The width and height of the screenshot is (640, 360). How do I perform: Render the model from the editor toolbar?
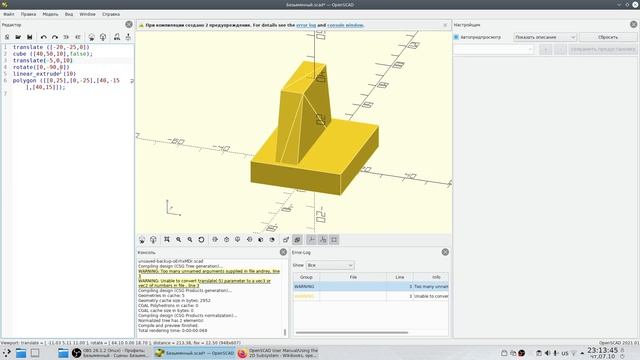(103, 37)
